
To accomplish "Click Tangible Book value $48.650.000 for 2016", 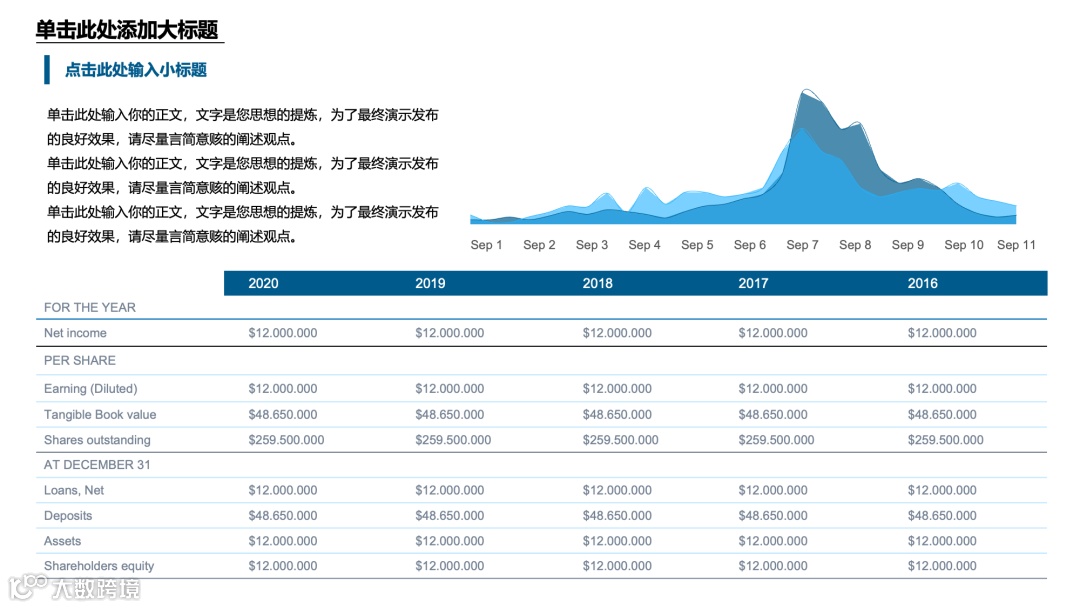I will pyautogui.click(x=942, y=415).
